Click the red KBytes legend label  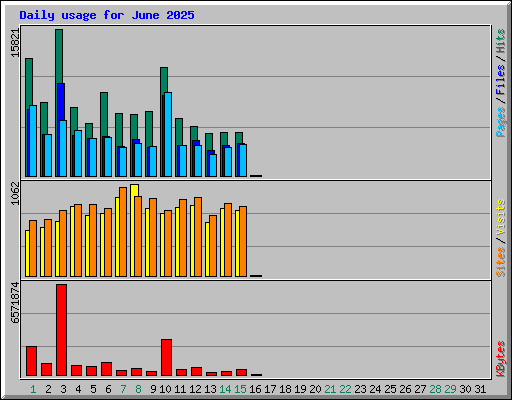[x=501, y=359]
